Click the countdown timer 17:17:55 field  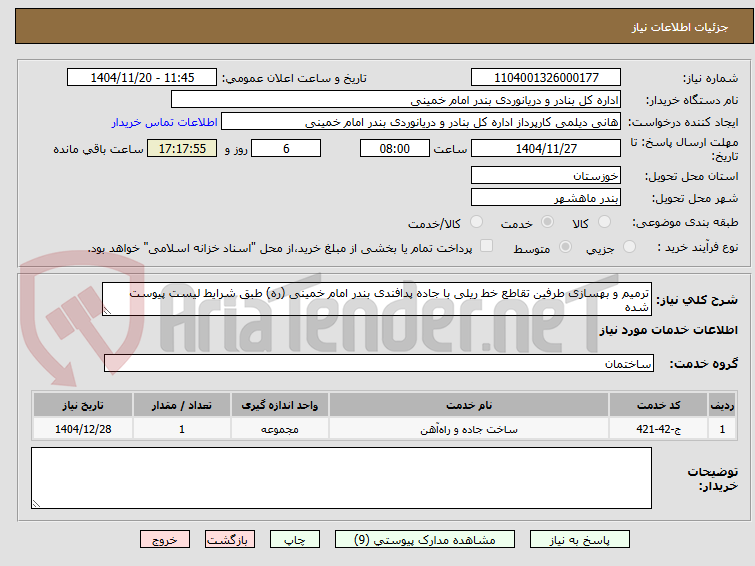[x=182, y=148]
